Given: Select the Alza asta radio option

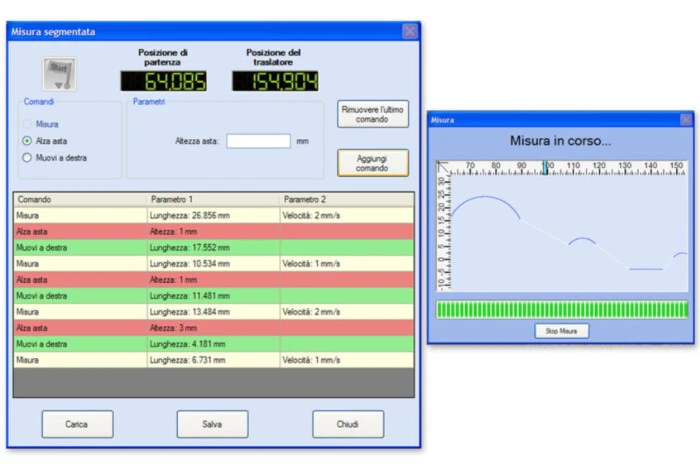Looking at the screenshot, I should click(27, 141).
